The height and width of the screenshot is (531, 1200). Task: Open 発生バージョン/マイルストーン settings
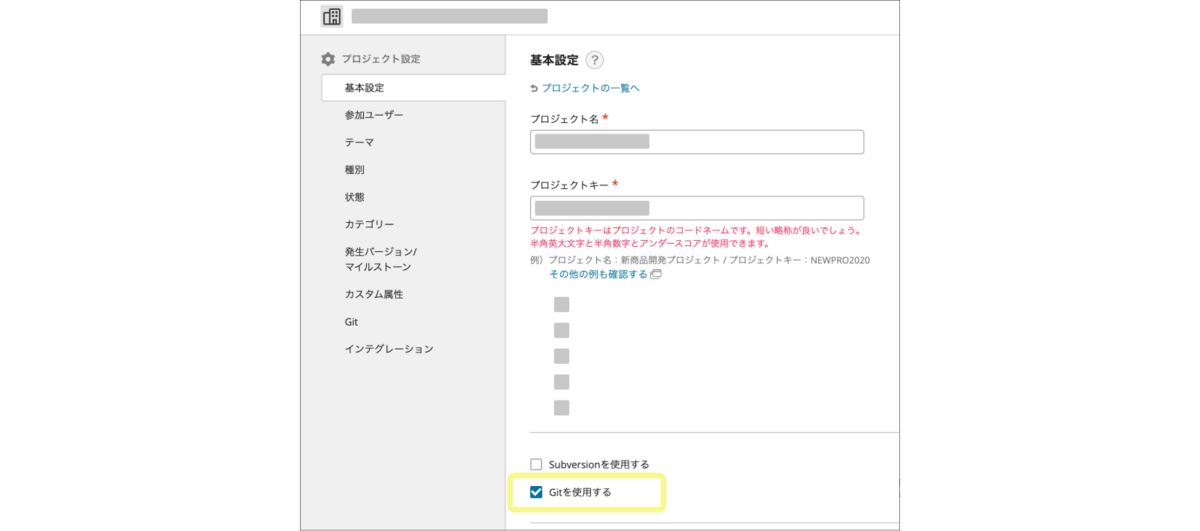(381, 259)
